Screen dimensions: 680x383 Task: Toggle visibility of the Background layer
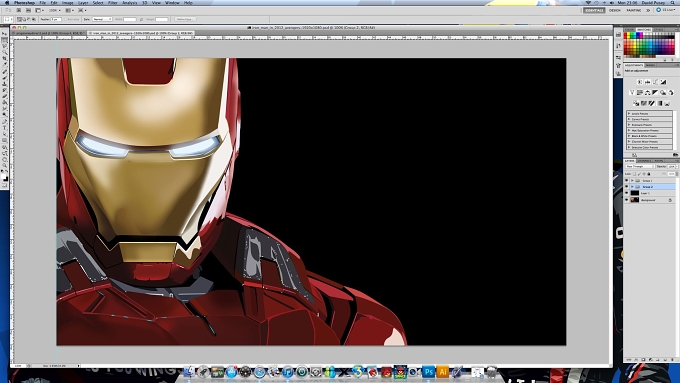[626, 200]
